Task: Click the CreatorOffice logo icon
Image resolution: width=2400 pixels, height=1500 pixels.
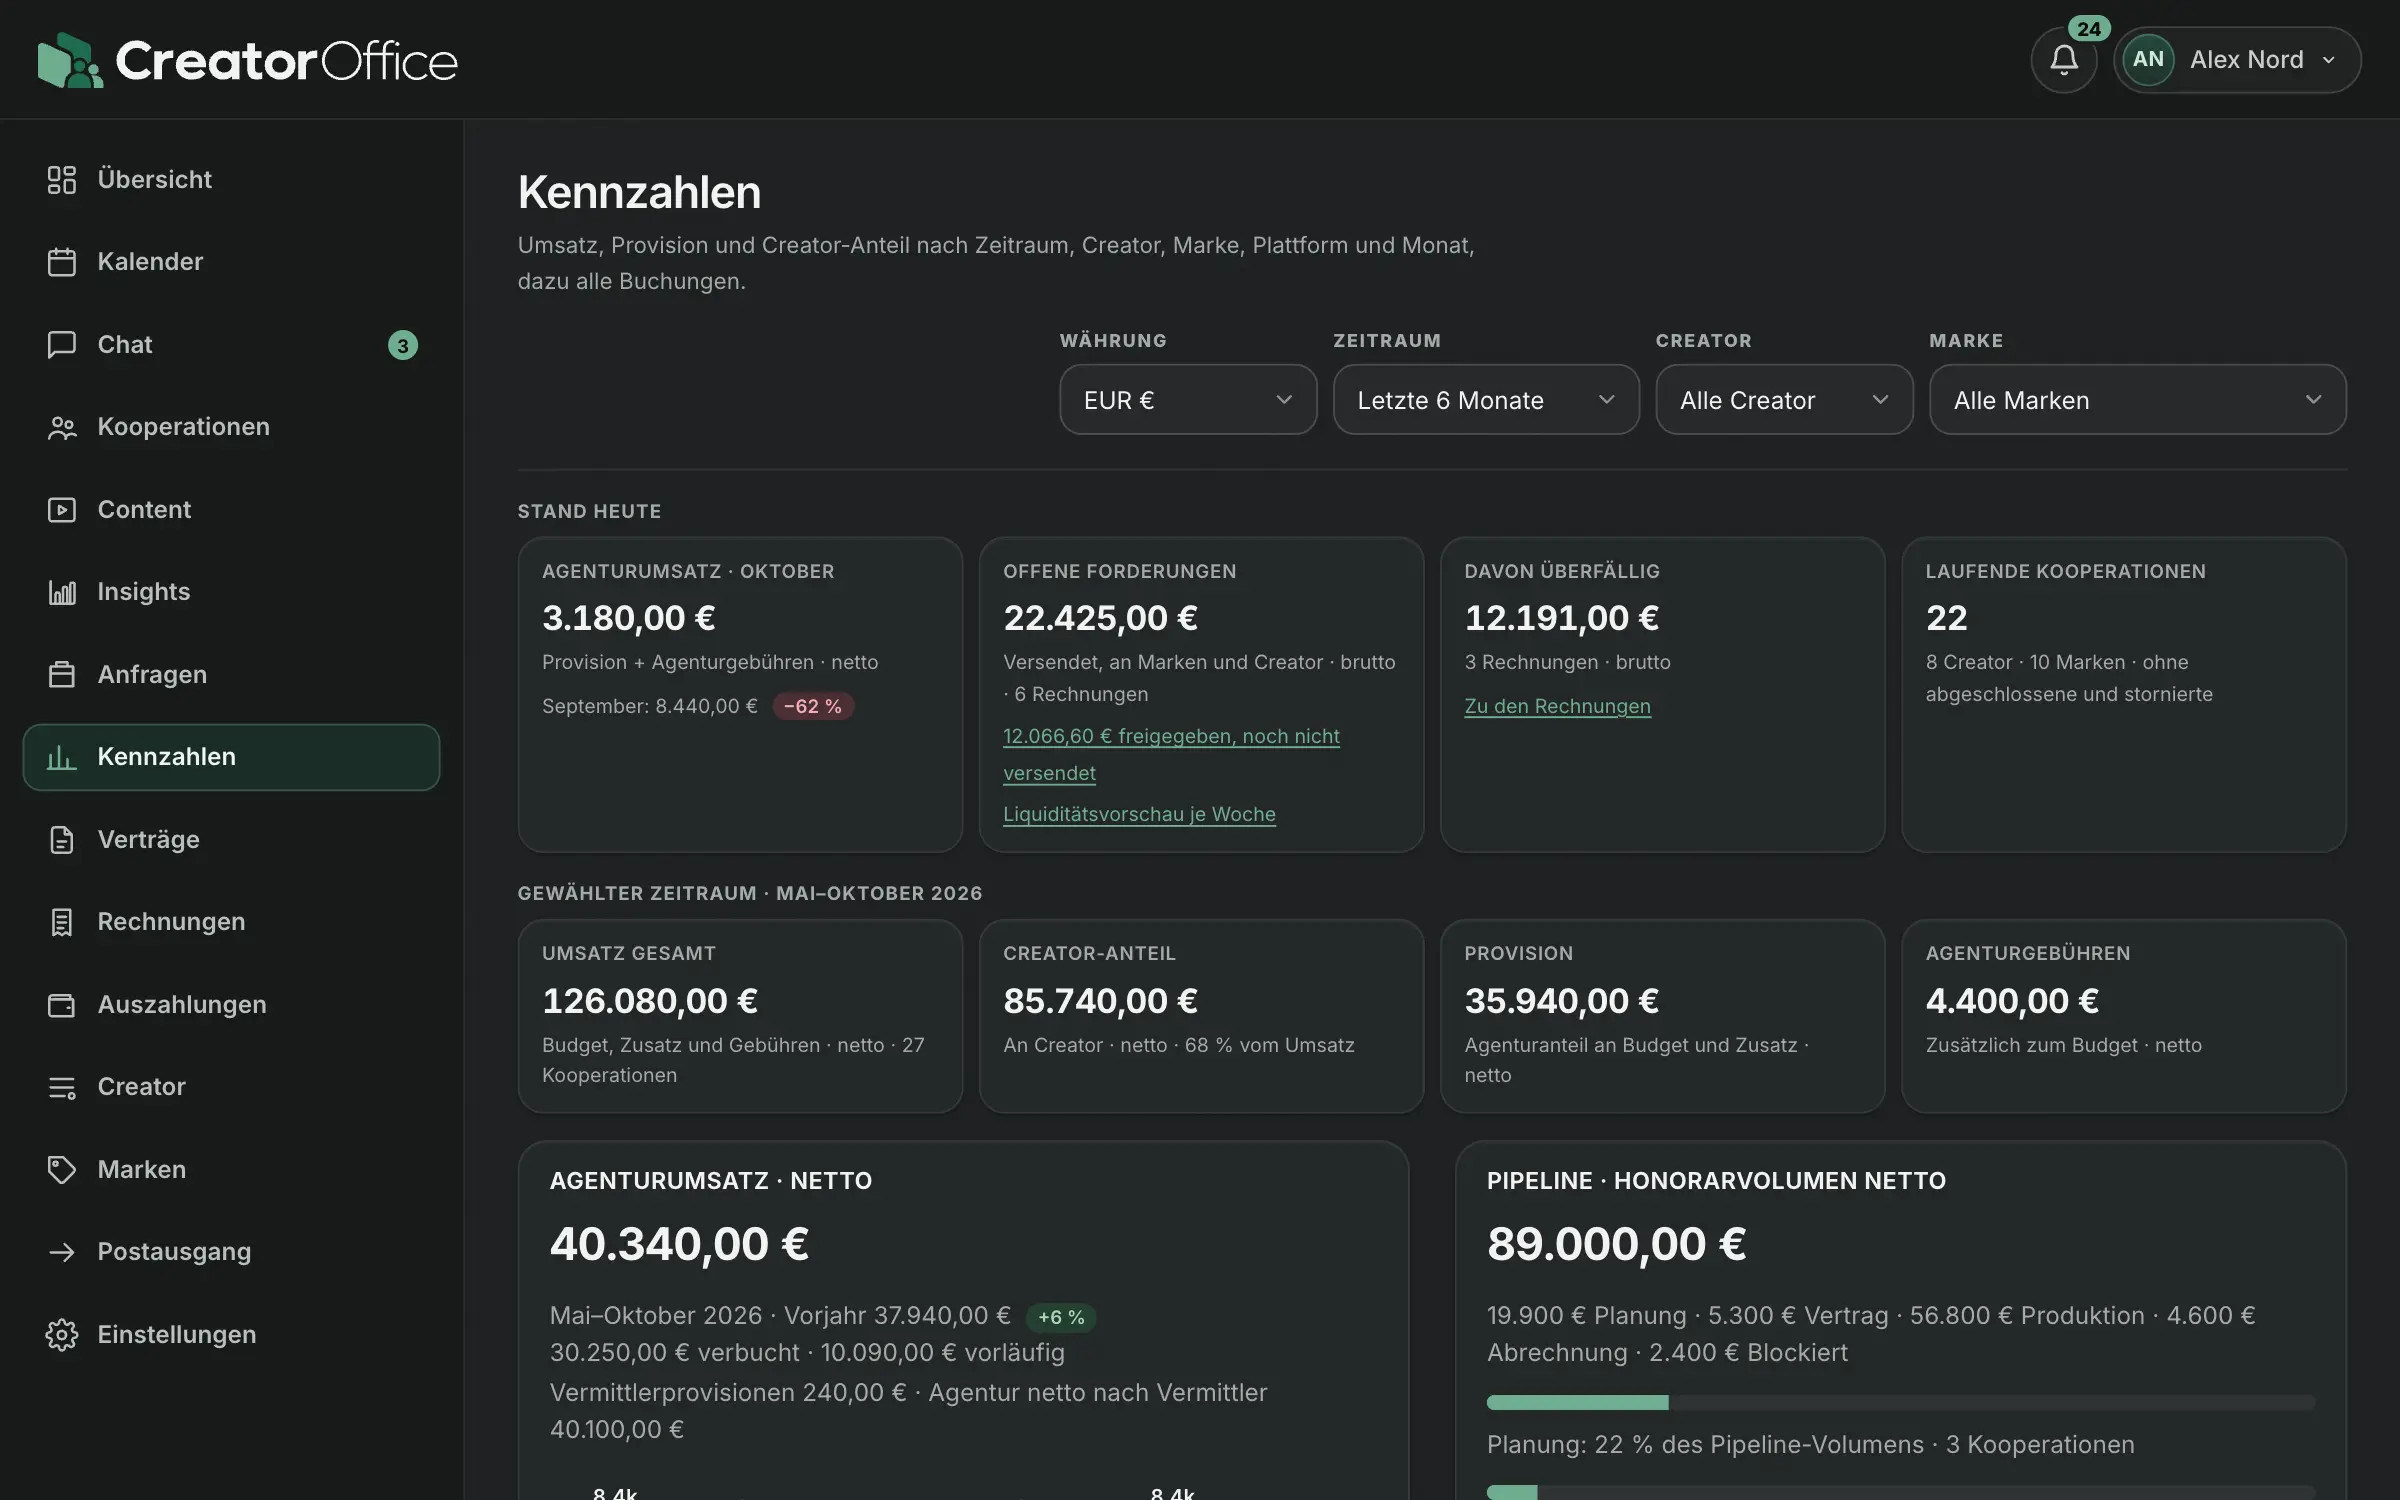Action: pos(70,60)
